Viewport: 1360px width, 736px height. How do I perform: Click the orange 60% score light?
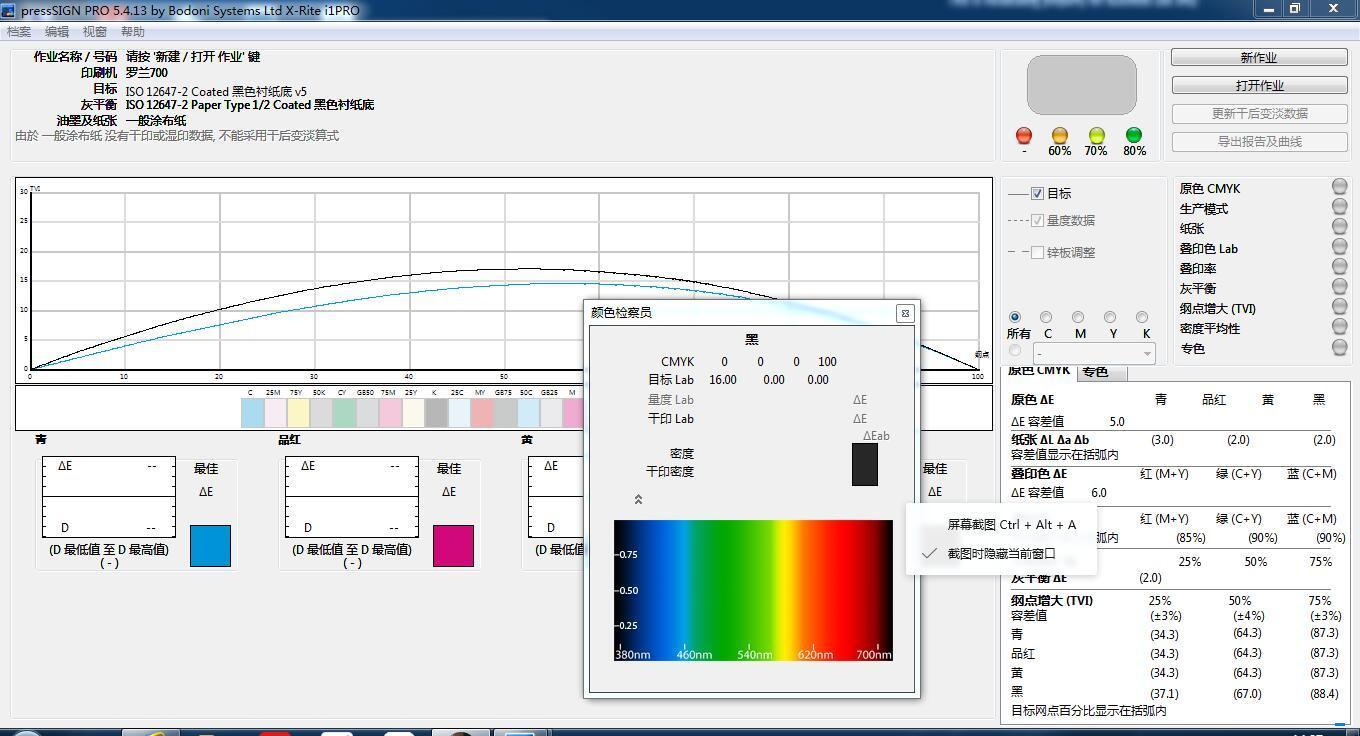[x=1059, y=135]
